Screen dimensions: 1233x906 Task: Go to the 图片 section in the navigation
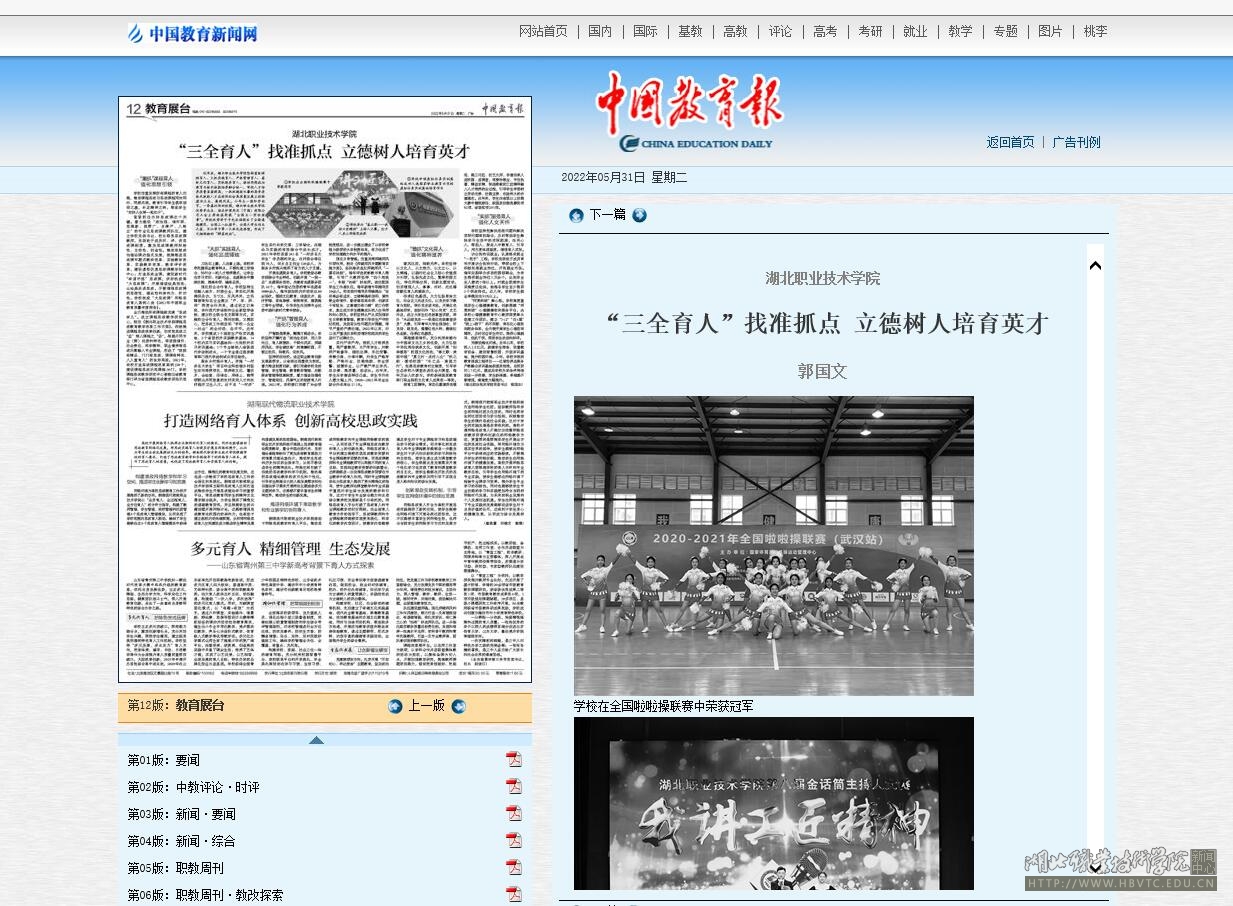click(x=1050, y=32)
